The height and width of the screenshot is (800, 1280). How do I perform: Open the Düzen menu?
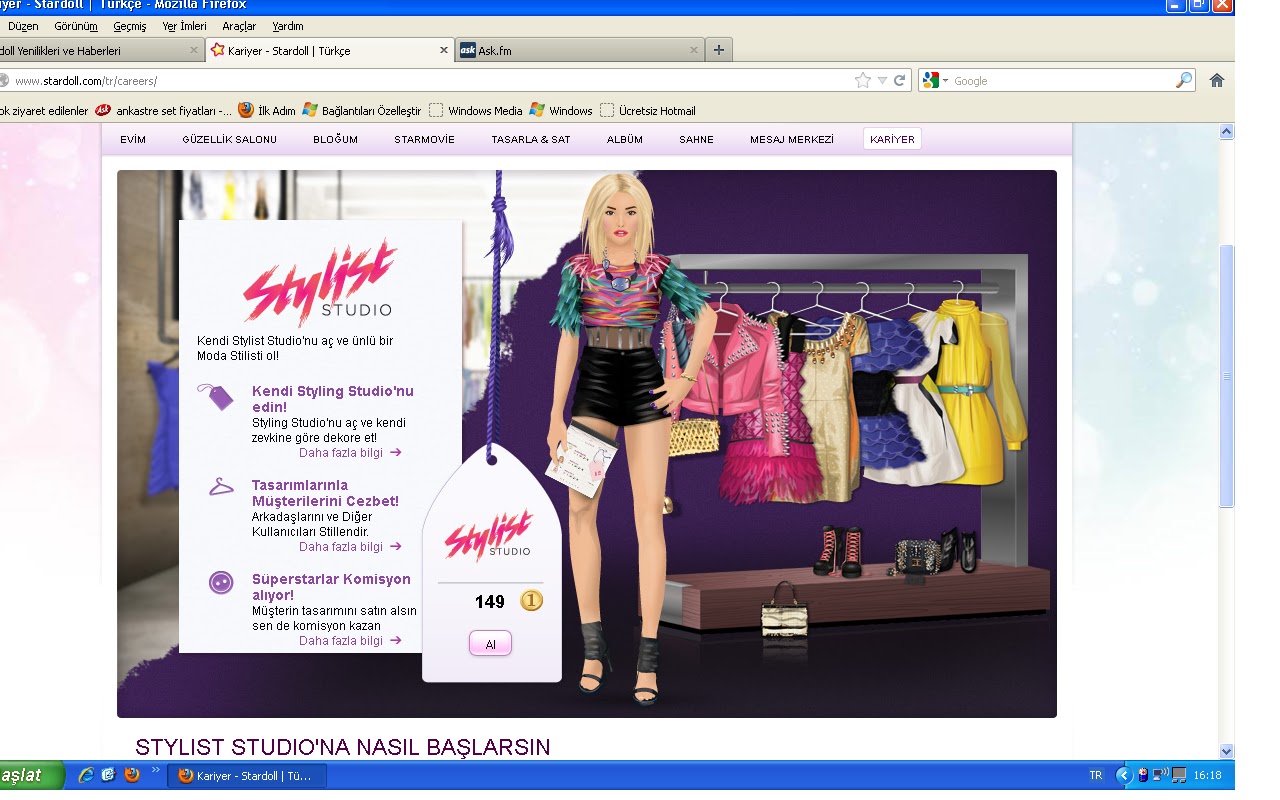(23, 26)
